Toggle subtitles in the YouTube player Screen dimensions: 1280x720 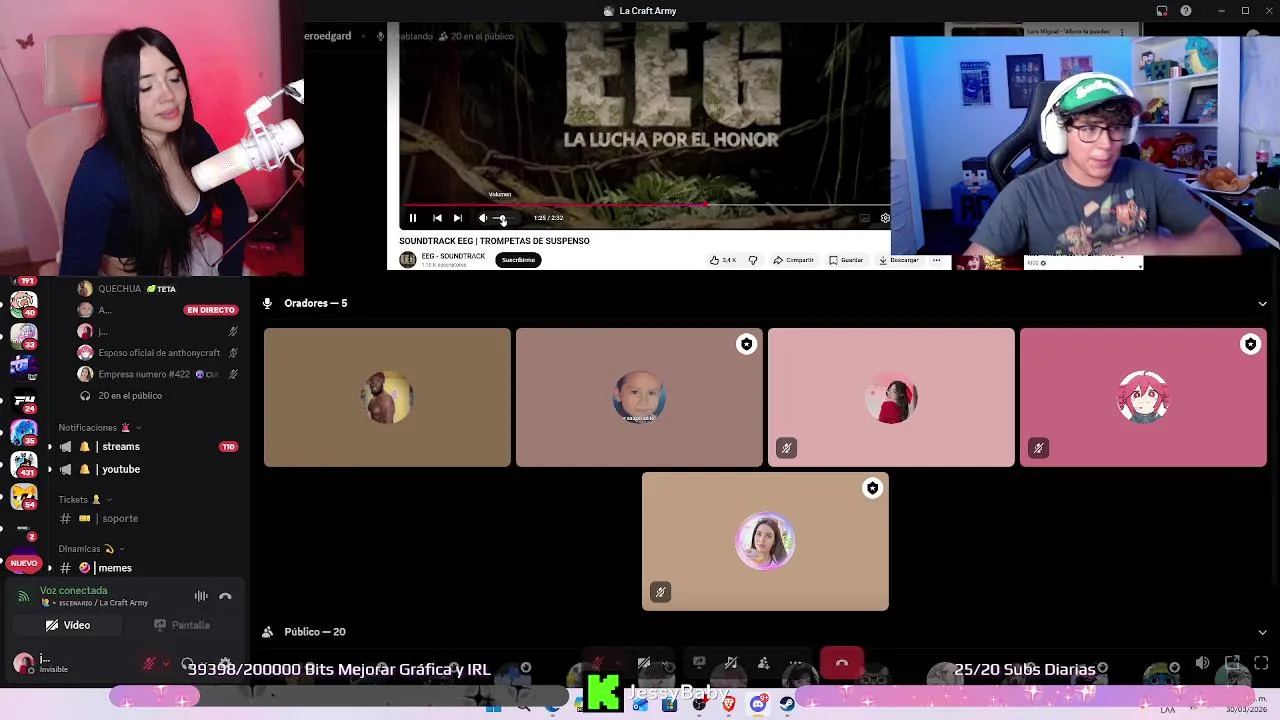pos(864,218)
